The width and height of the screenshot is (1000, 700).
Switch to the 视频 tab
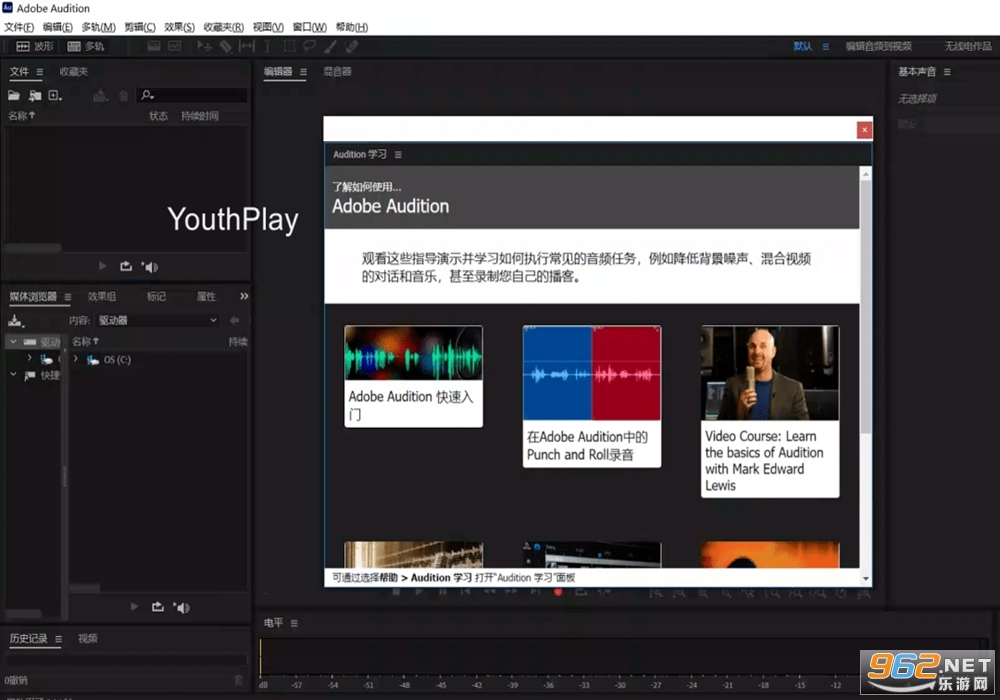[x=87, y=638]
